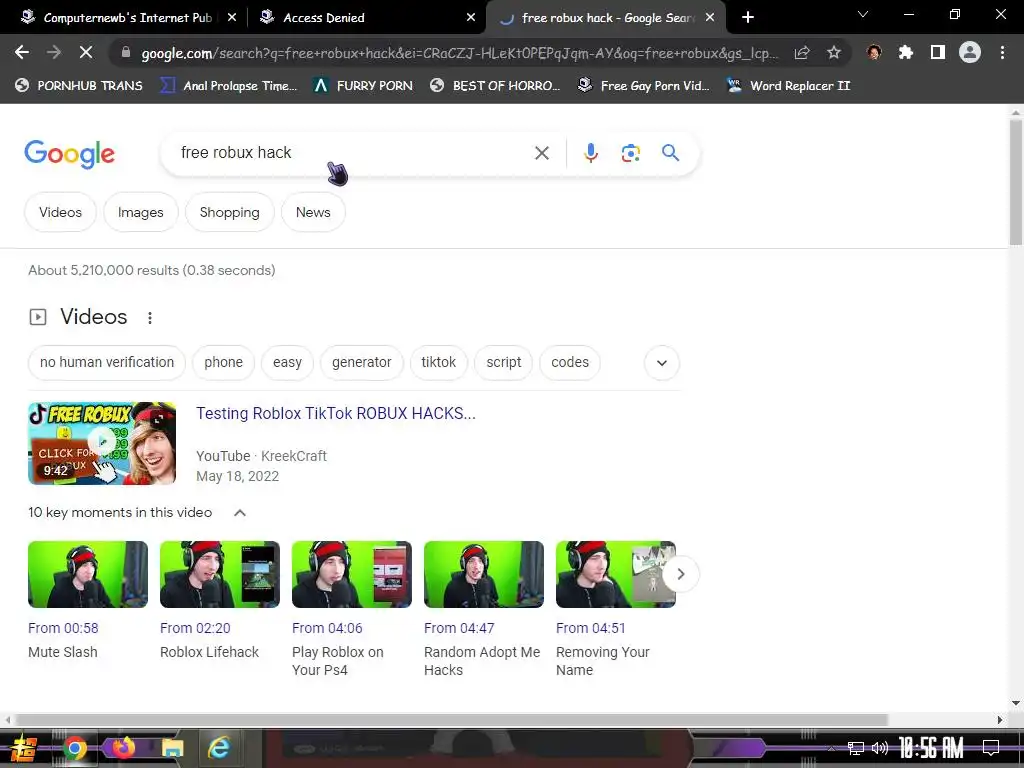The image size is (1024, 768).
Task: Open the BEST OF HORRO... bookmark
Action: pos(495,86)
